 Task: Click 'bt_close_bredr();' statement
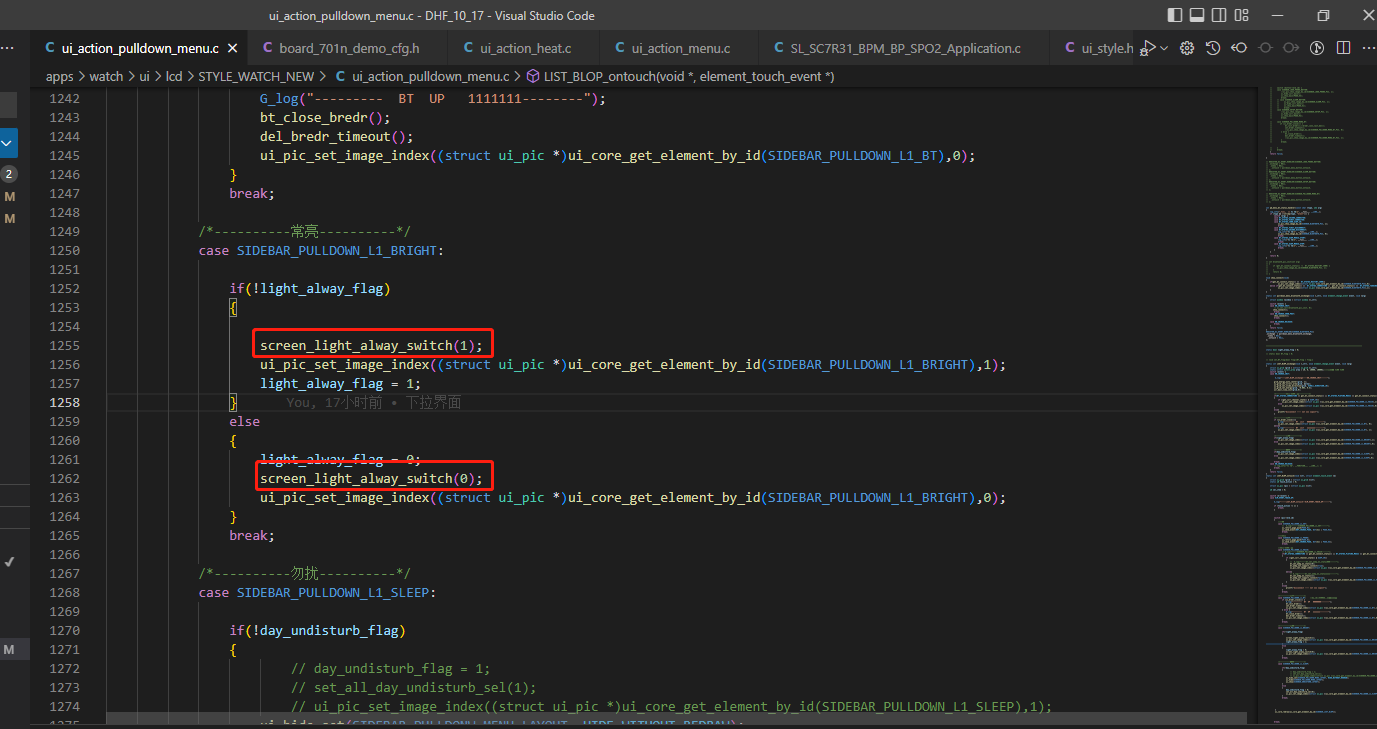pos(325,117)
